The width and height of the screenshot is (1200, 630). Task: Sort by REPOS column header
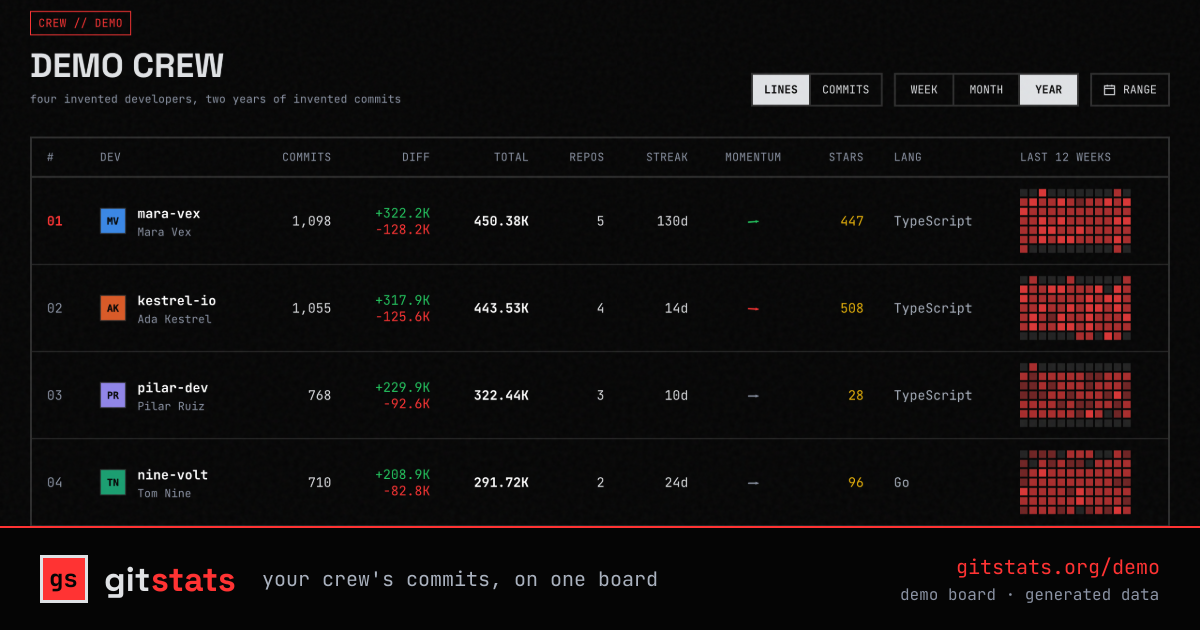click(x=587, y=157)
